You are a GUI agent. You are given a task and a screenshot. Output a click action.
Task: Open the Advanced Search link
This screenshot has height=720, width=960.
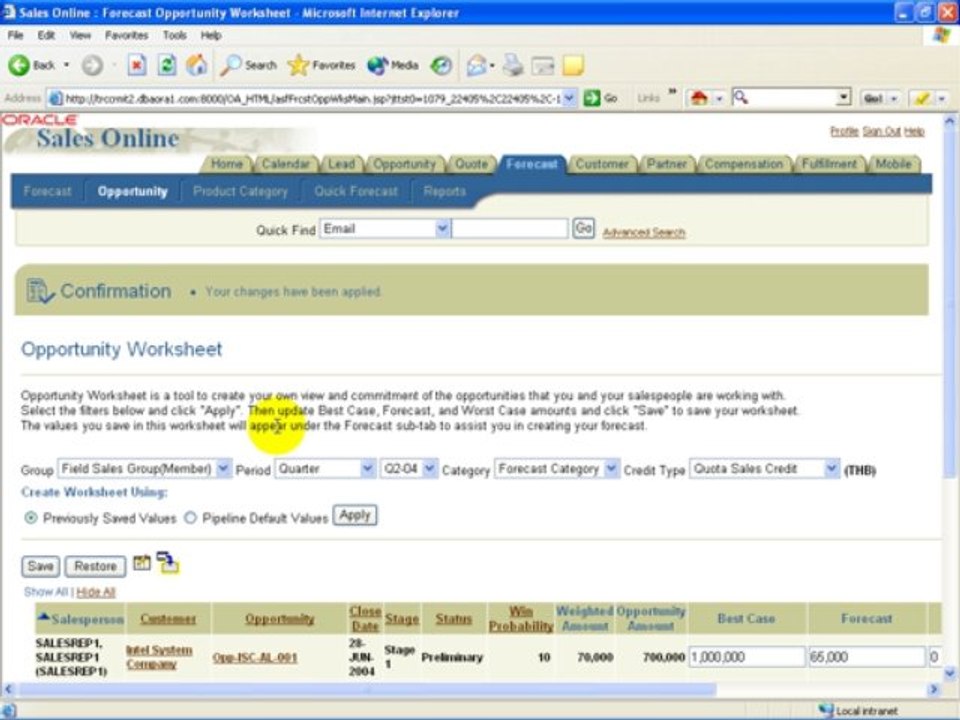[643, 233]
